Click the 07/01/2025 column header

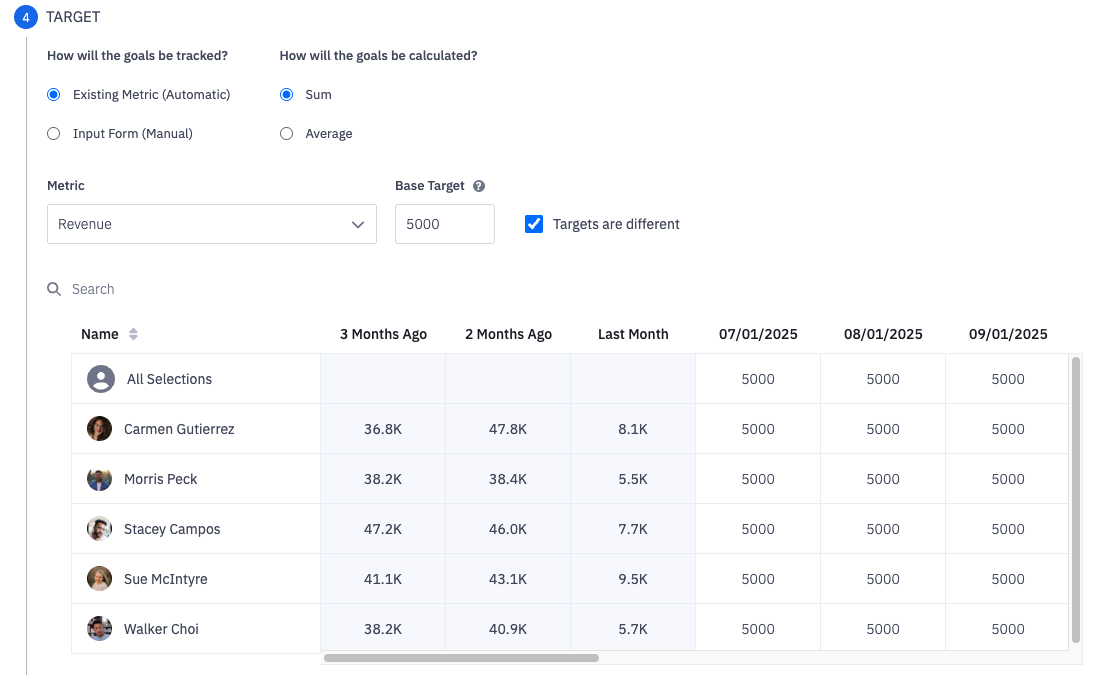pyautogui.click(x=758, y=334)
